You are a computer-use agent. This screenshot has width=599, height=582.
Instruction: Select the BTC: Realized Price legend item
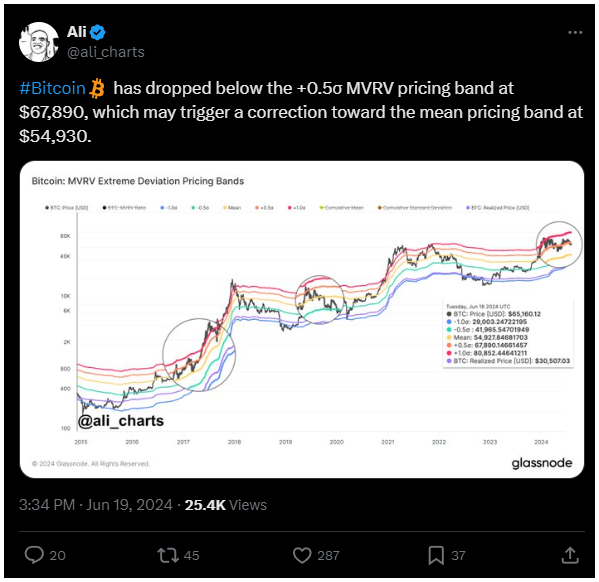point(498,208)
